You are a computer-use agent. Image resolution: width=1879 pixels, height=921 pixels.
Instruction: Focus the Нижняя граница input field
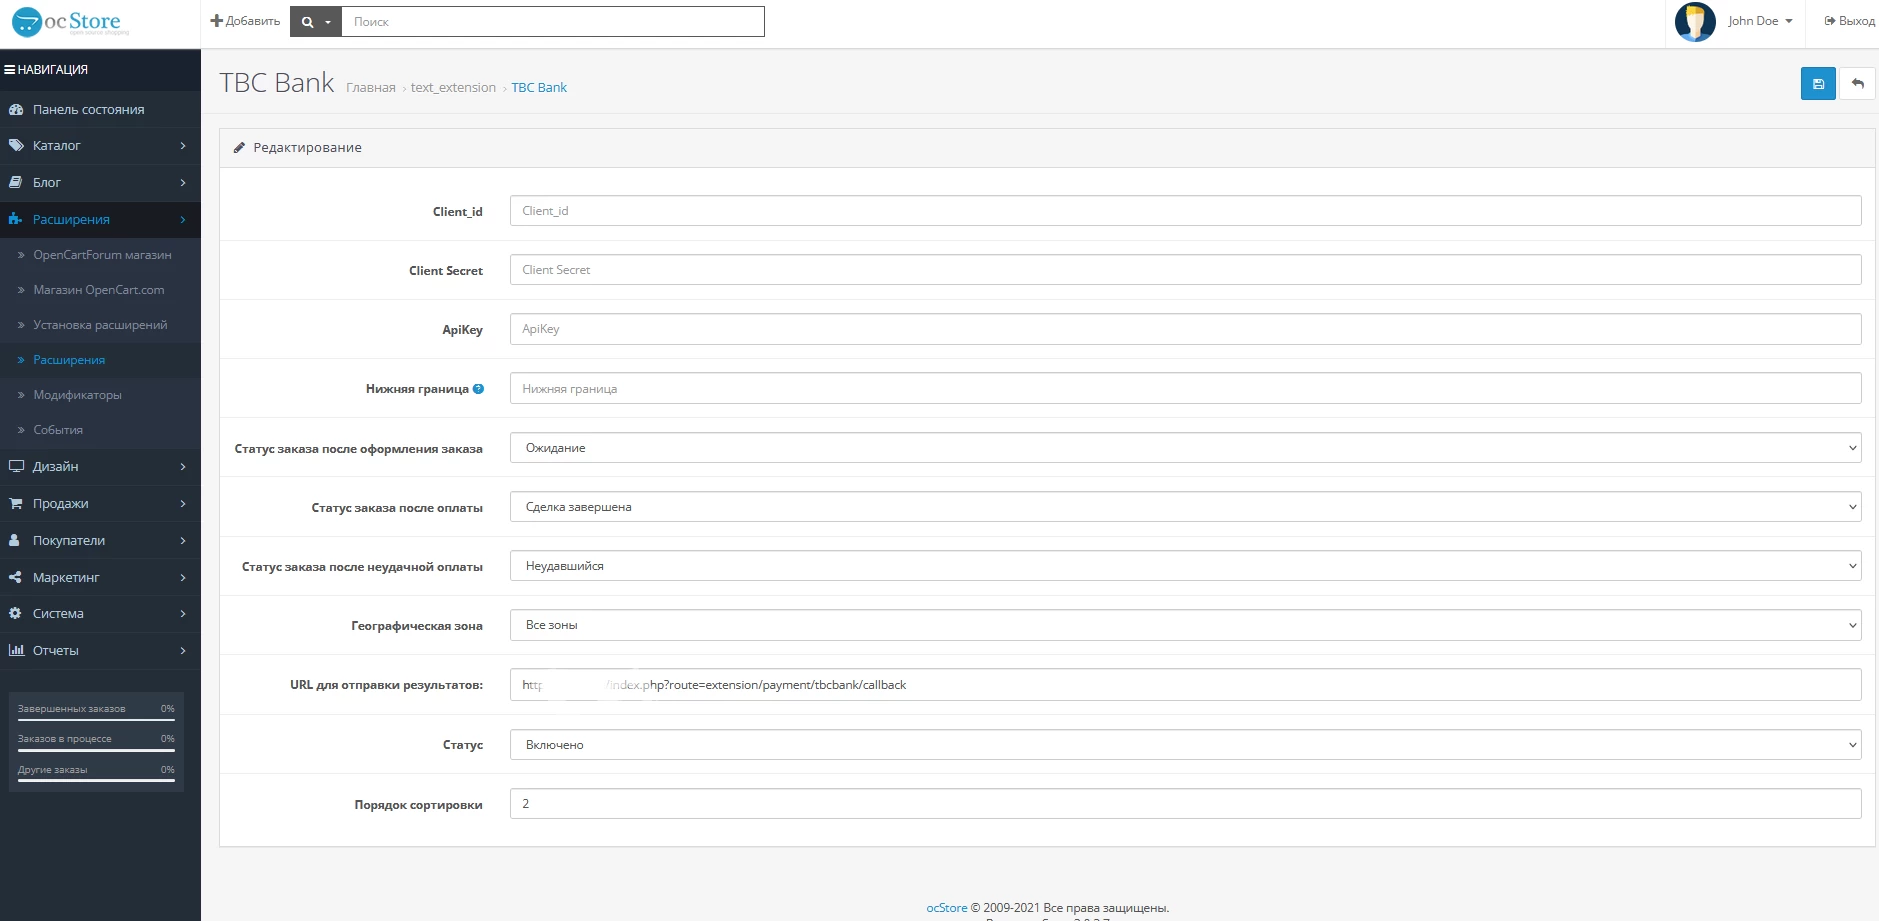pyautogui.click(x=1185, y=389)
